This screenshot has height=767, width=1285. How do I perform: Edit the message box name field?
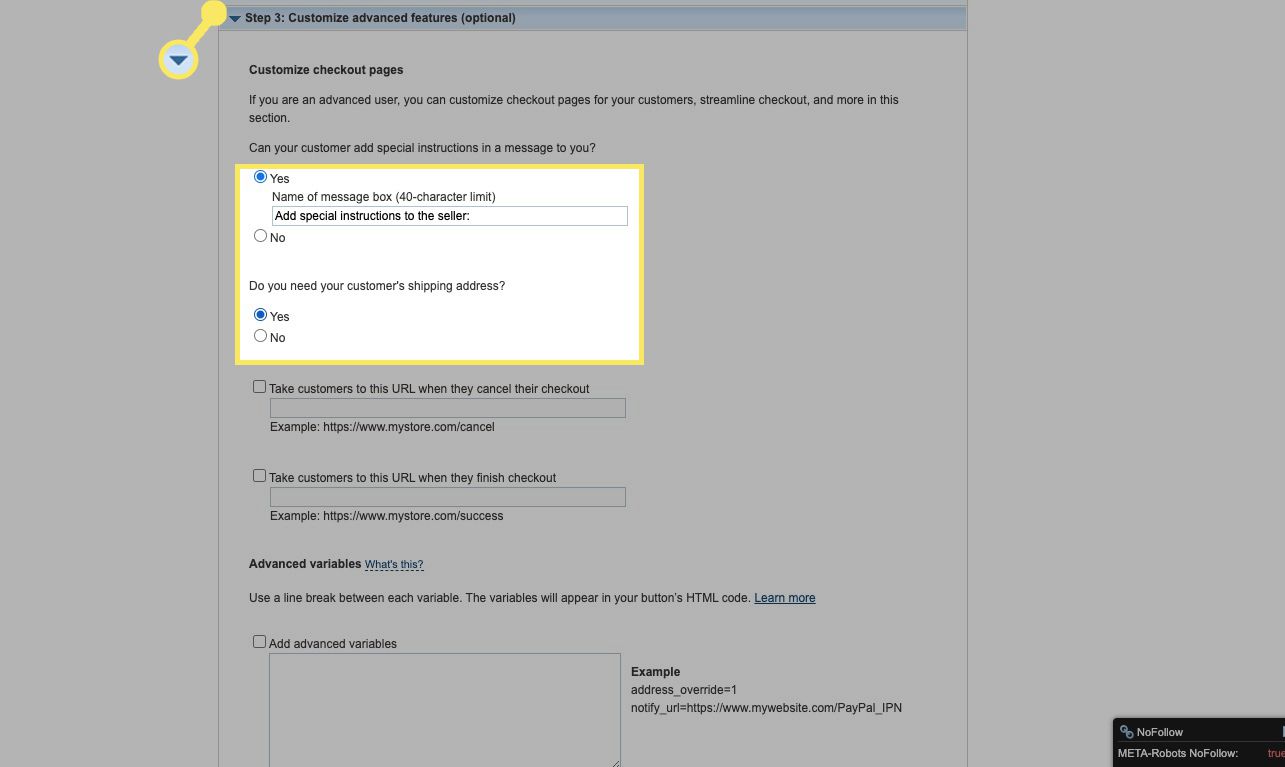(449, 216)
